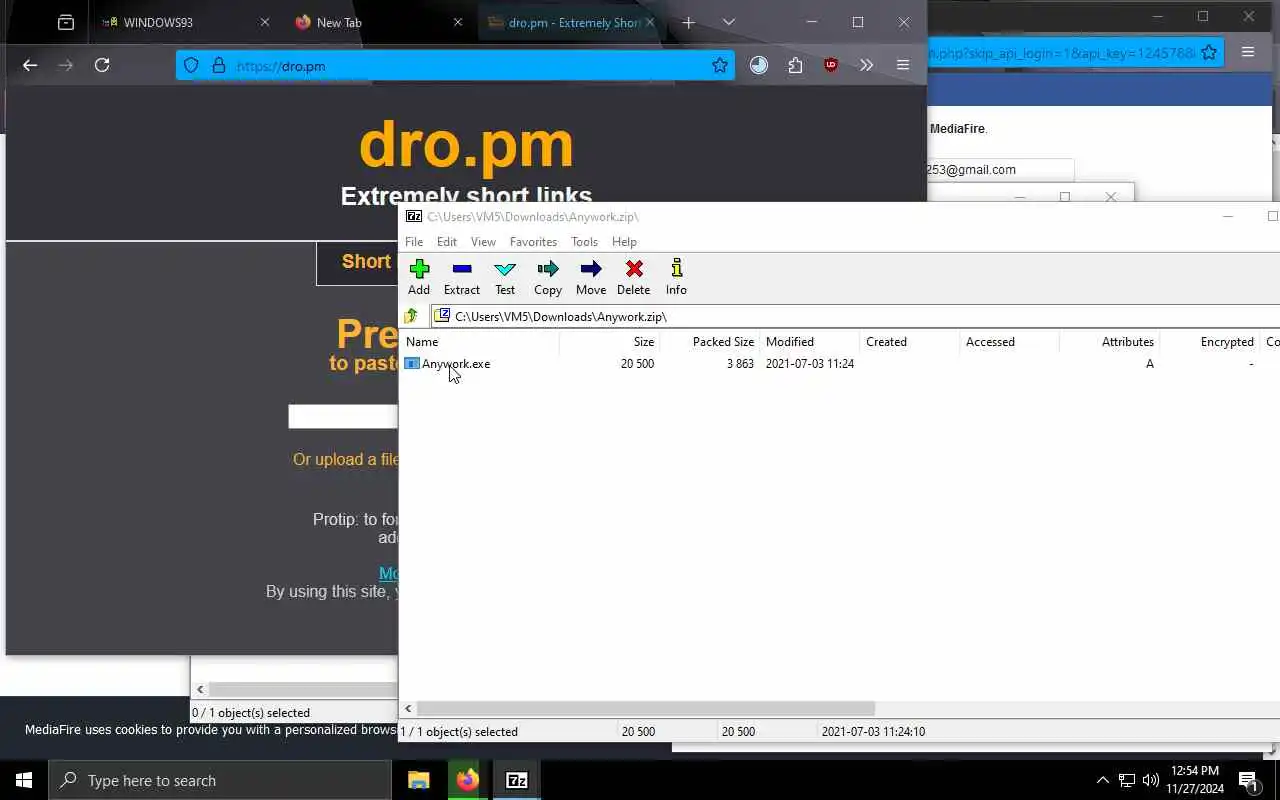Click the site padlock icon
The width and height of the screenshot is (1280, 800).
click(218, 66)
